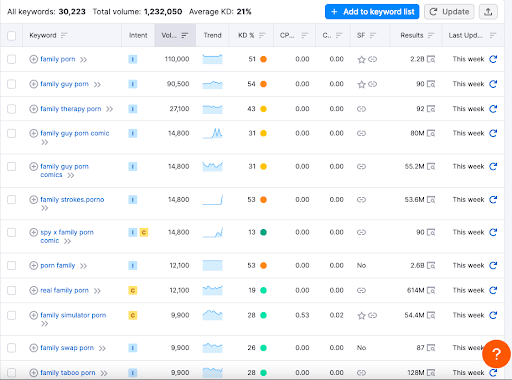
Task: Click the Update button
Action: pos(449,12)
